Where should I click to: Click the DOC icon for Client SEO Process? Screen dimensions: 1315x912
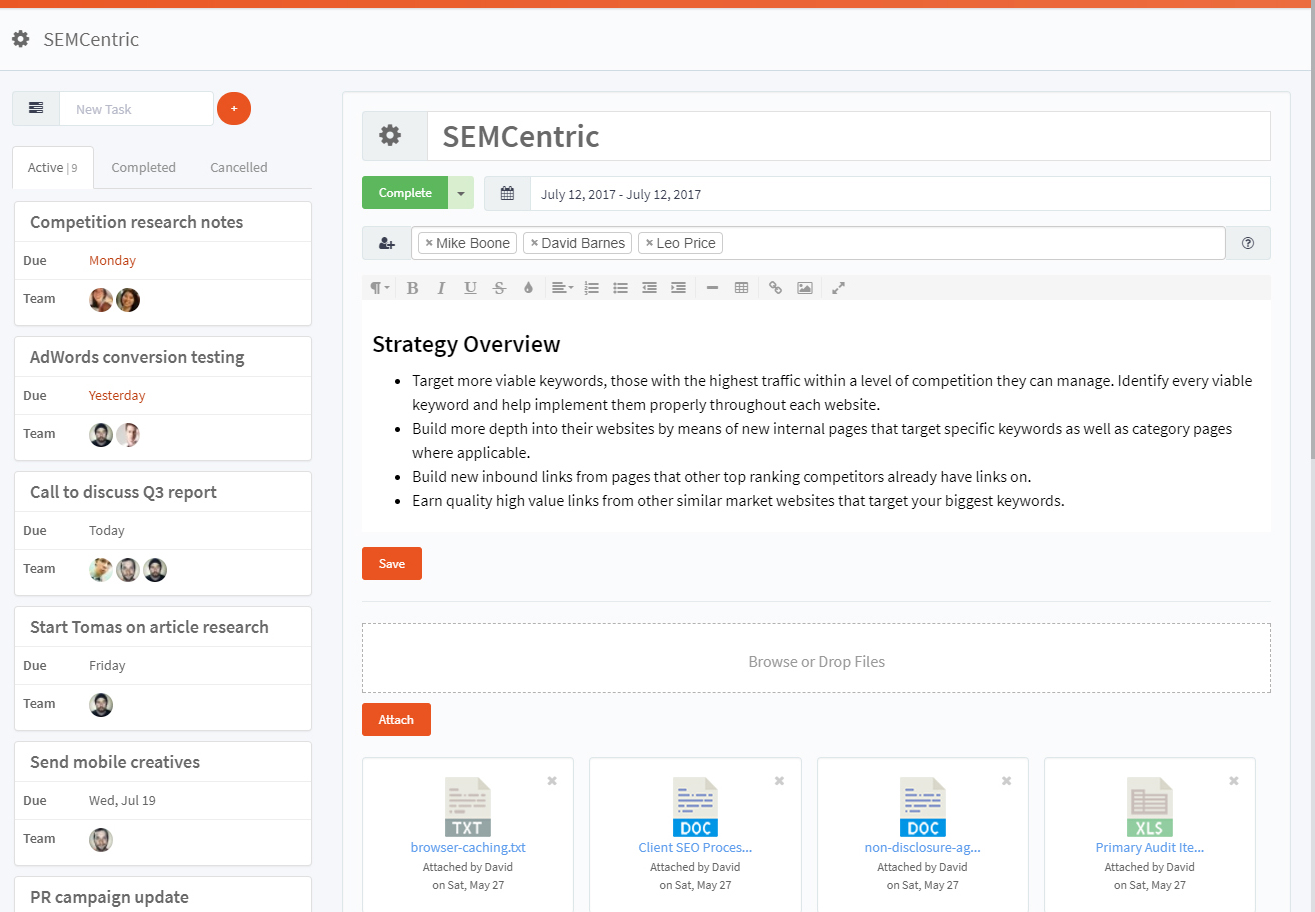click(x=695, y=807)
